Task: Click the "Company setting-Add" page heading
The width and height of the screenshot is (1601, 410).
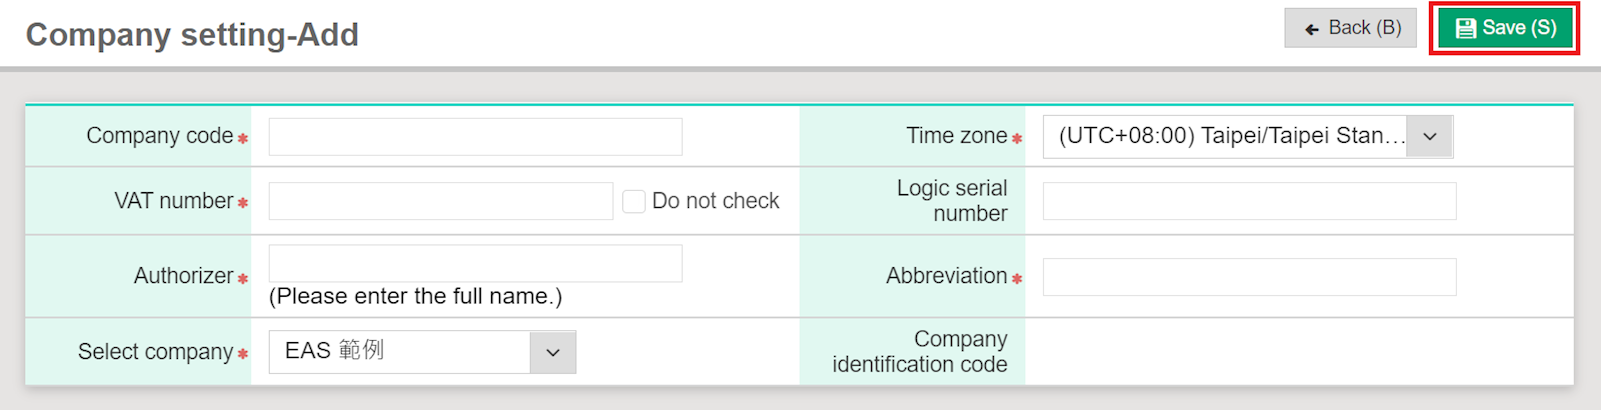Action: (x=192, y=35)
